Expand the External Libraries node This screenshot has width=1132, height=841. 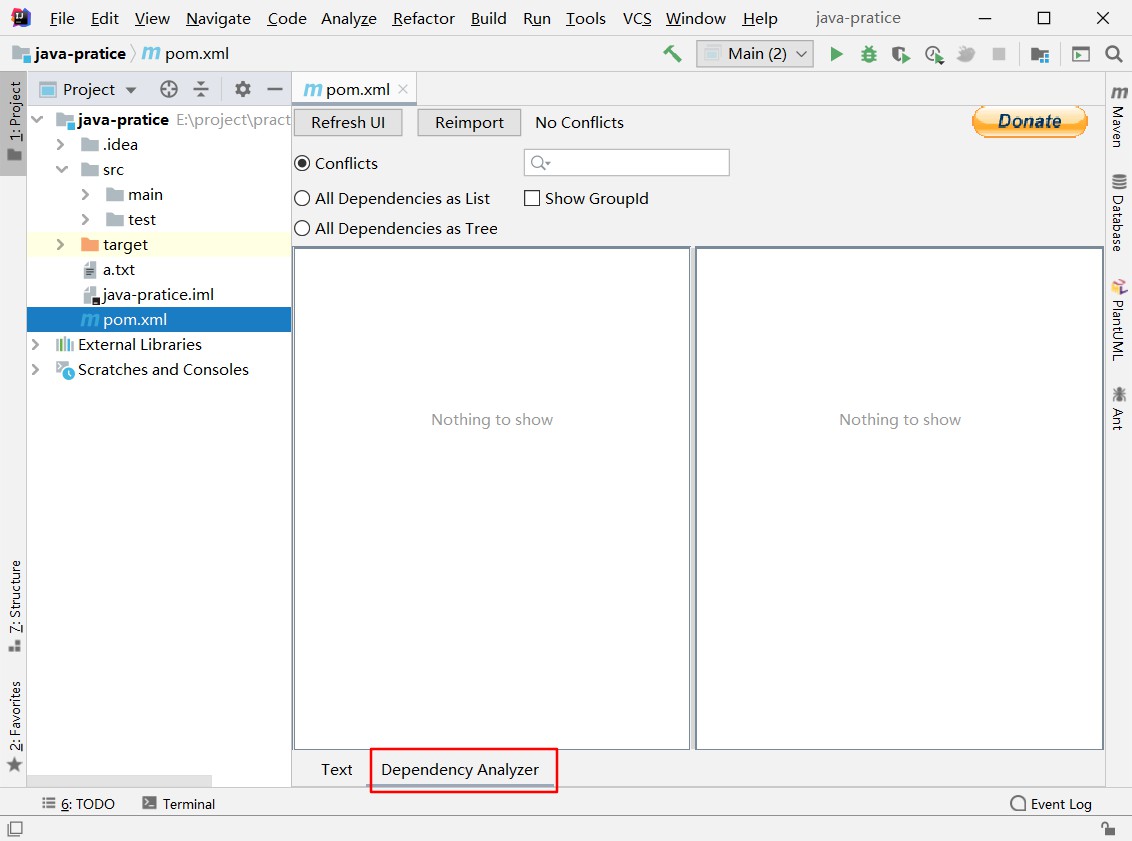click(36, 345)
